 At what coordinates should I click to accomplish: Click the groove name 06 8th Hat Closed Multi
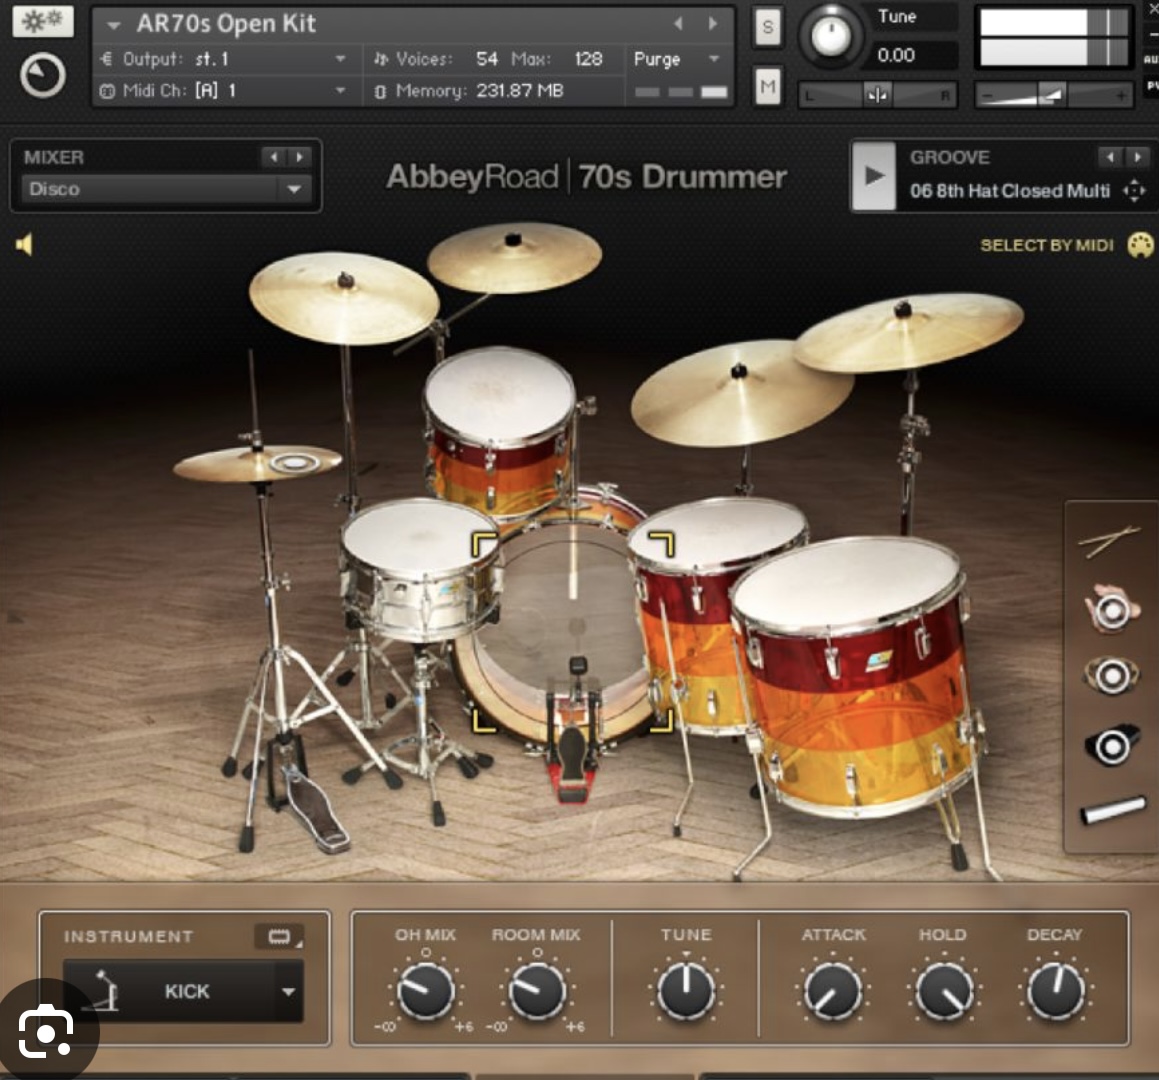click(1010, 191)
